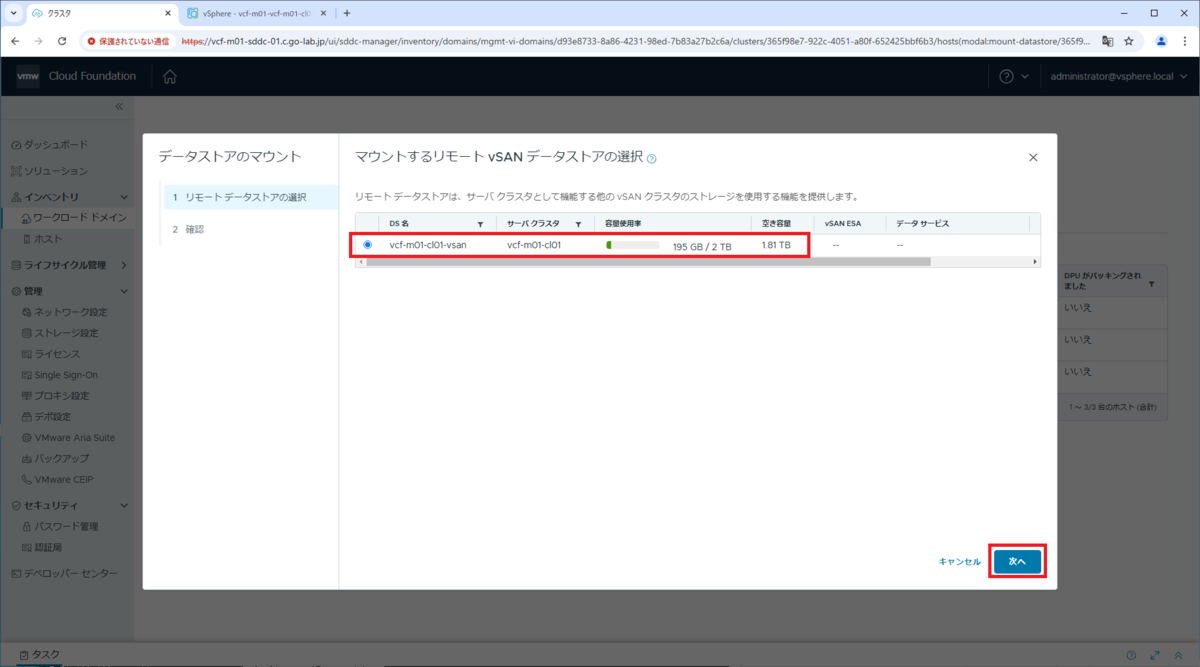Click the browser back arrow
Image resolution: width=1200 pixels, height=667 pixels.
pyautogui.click(x=16, y=41)
